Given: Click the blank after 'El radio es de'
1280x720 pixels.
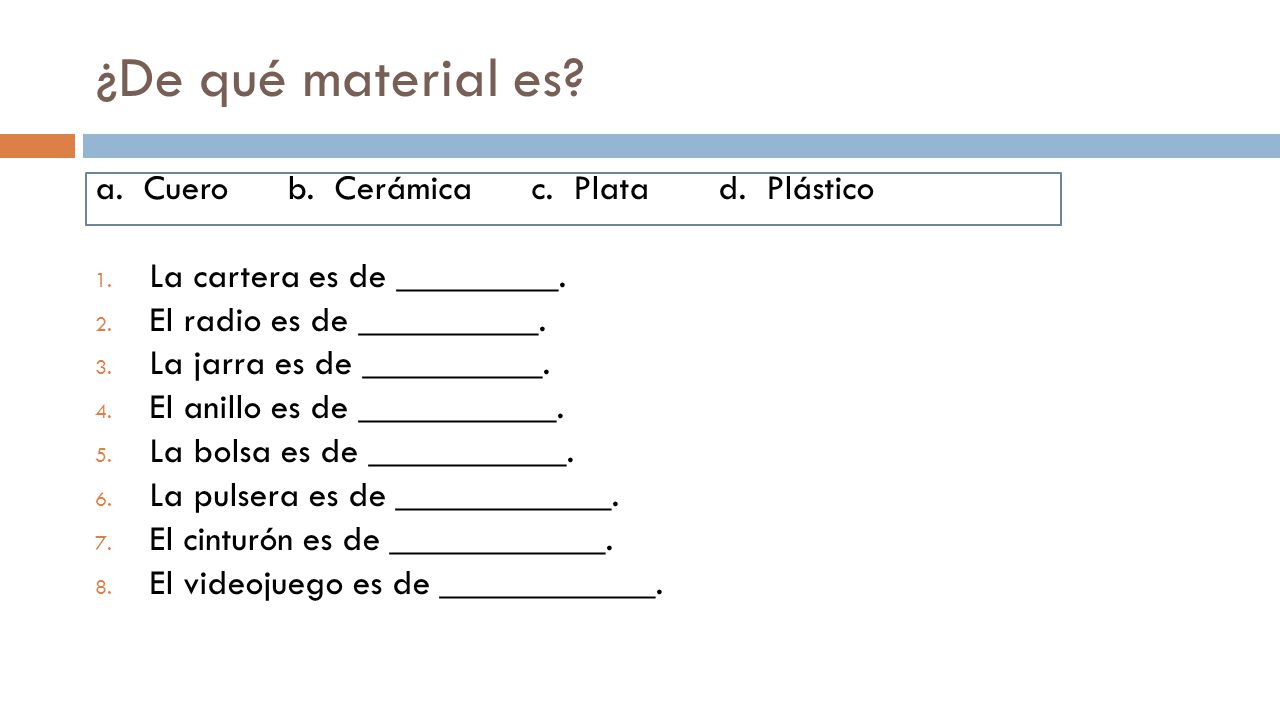Looking at the screenshot, I should coord(448,330).
